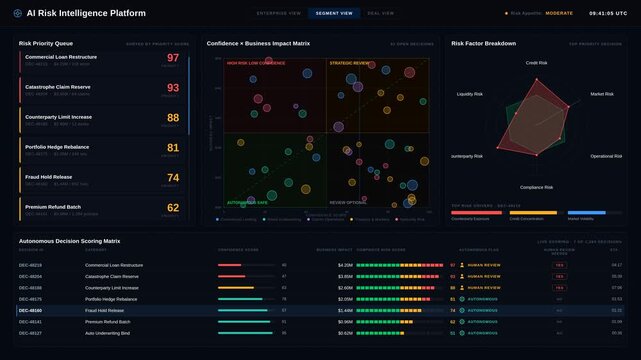Click the person icon in the Counterparty Limit Increase table row

pos(462,288)
